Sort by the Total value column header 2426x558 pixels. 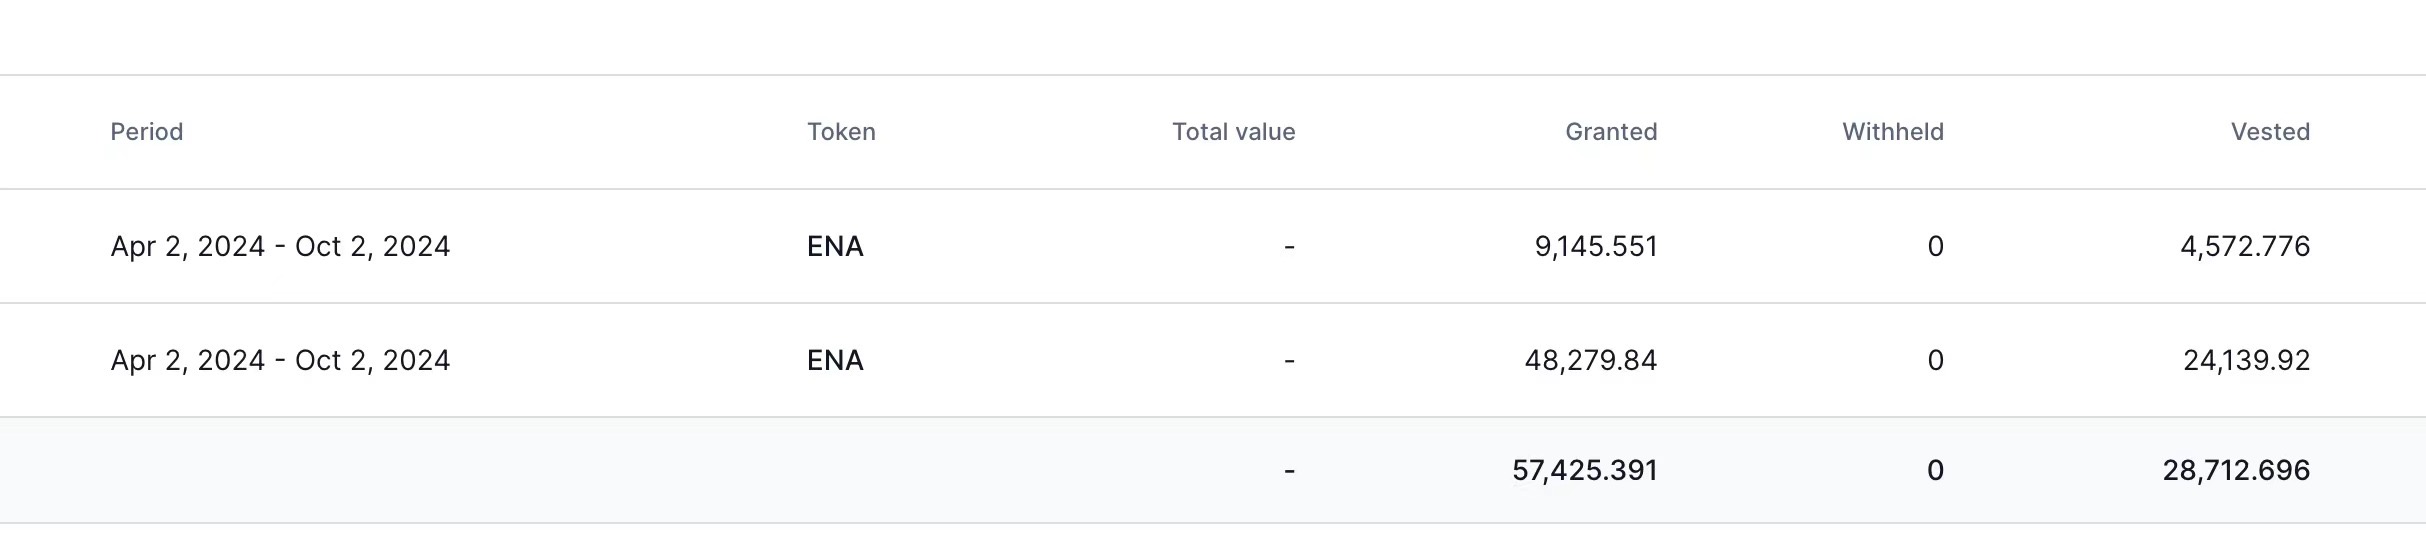click(1233, 132)
